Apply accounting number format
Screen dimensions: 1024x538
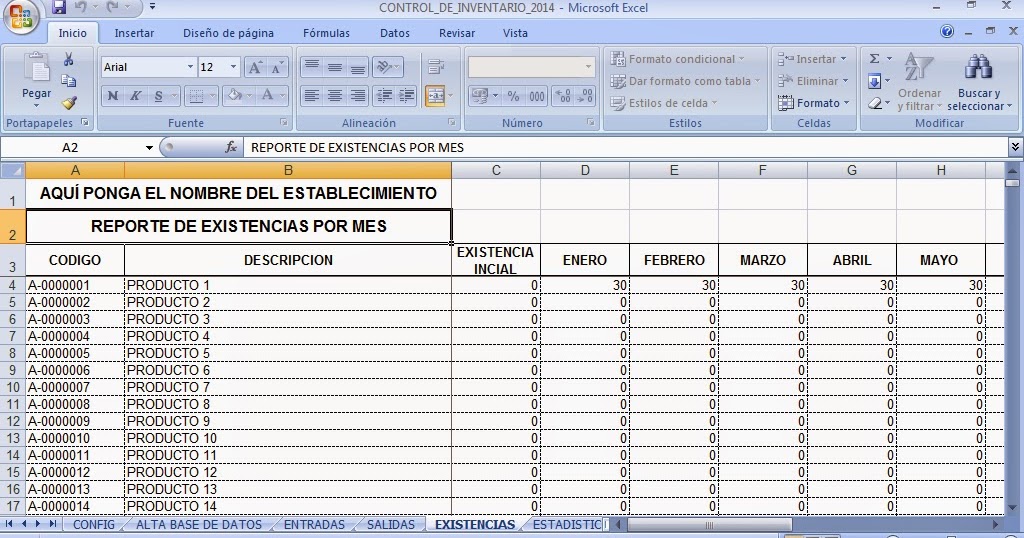tap(480, 96)
